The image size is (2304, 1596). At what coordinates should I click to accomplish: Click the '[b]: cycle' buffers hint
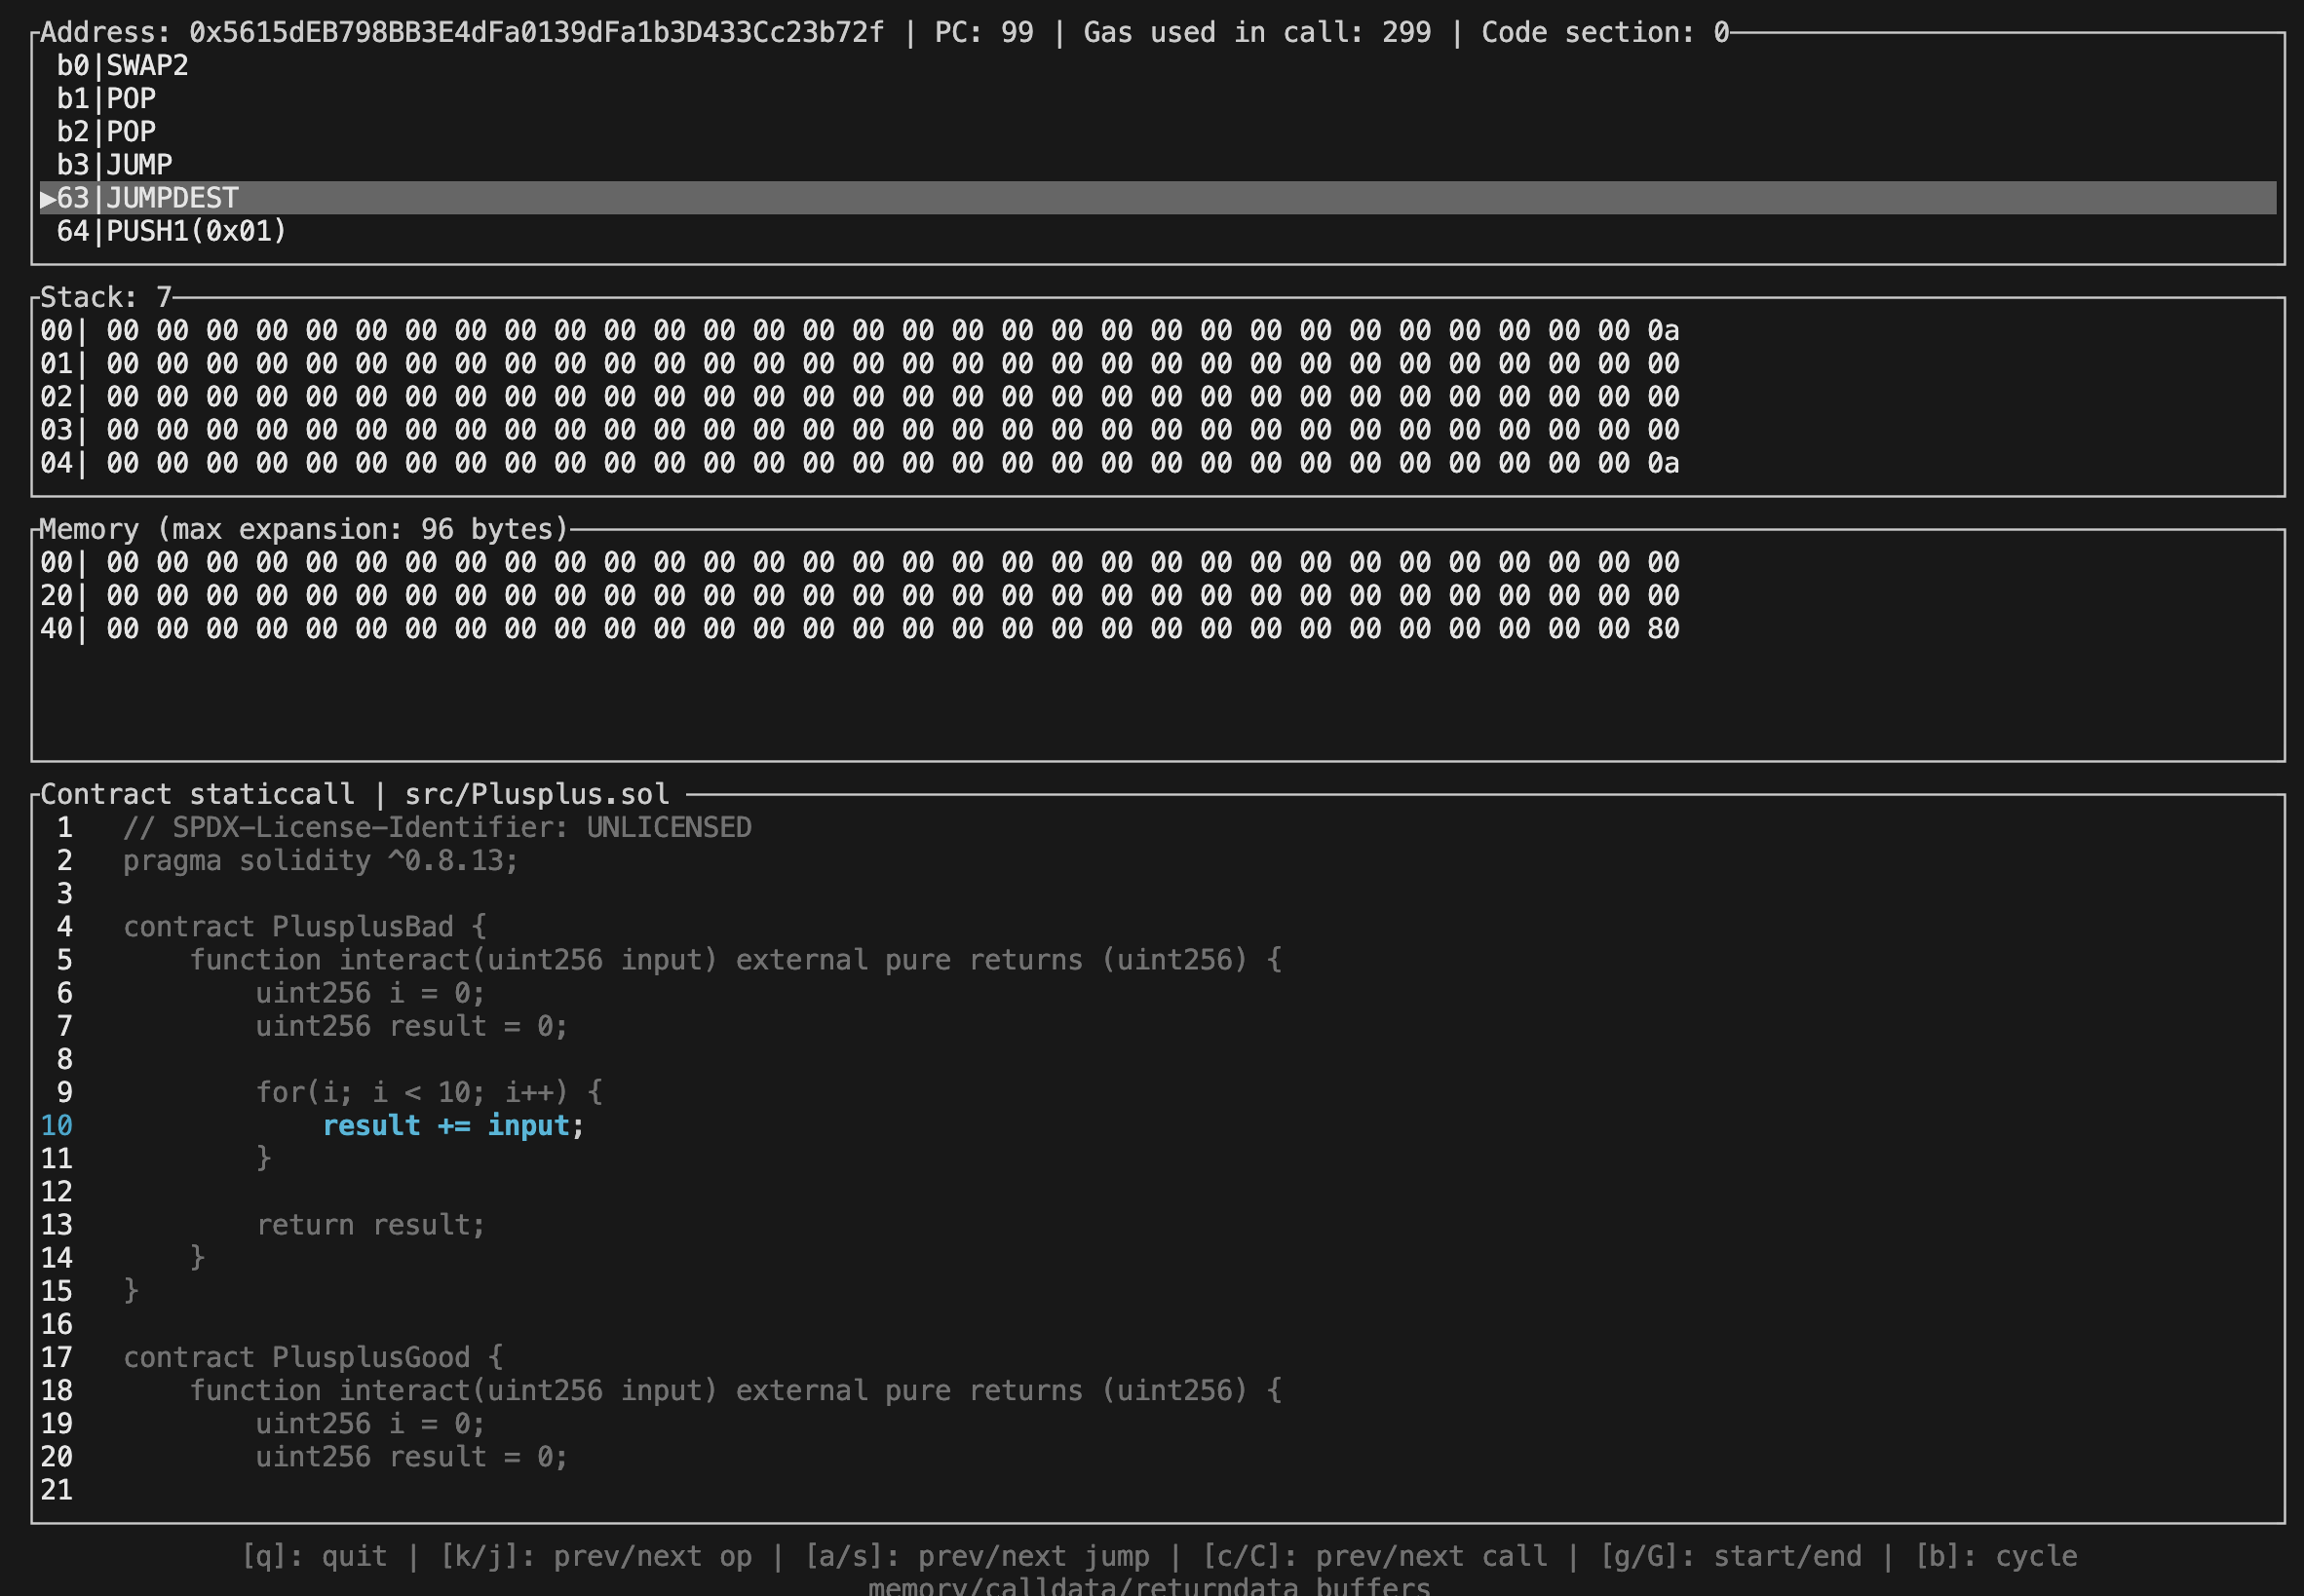(x=1996, y=1557)
